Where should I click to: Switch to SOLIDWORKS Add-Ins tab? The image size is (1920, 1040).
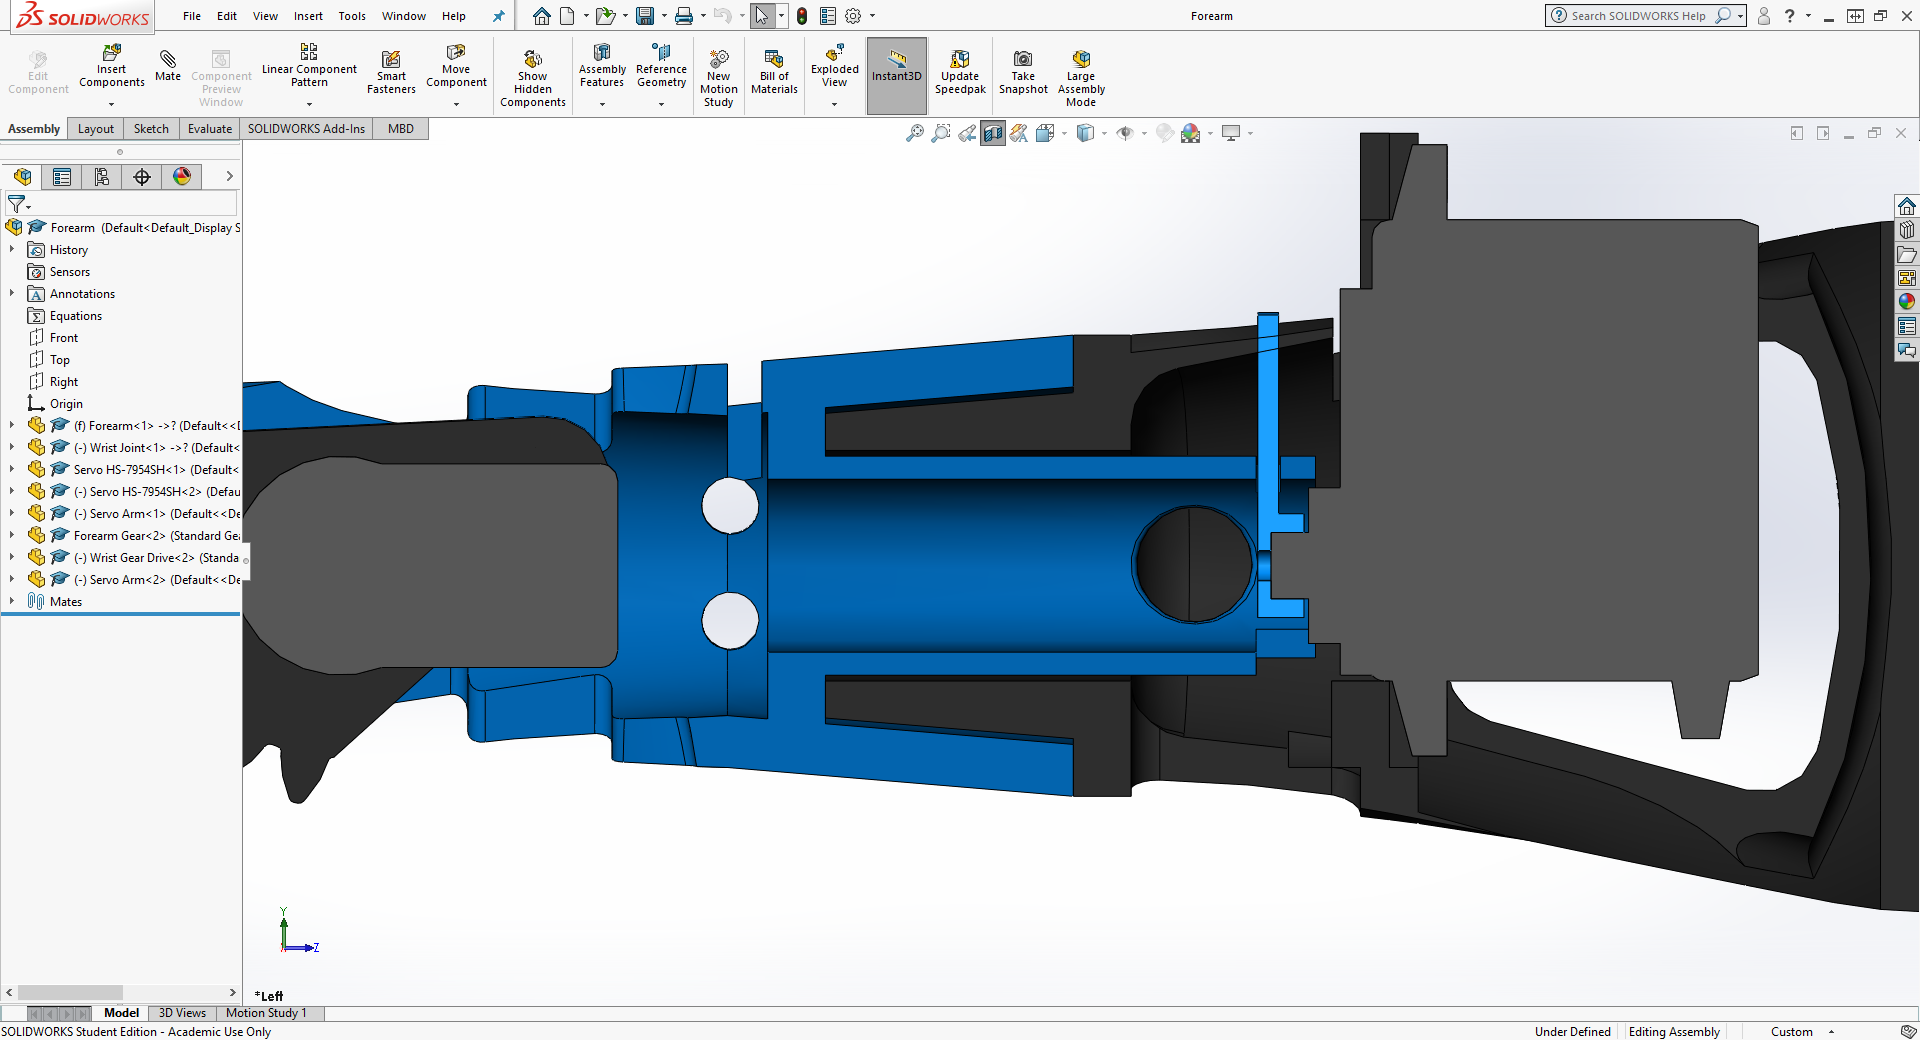tap(306, 129)
